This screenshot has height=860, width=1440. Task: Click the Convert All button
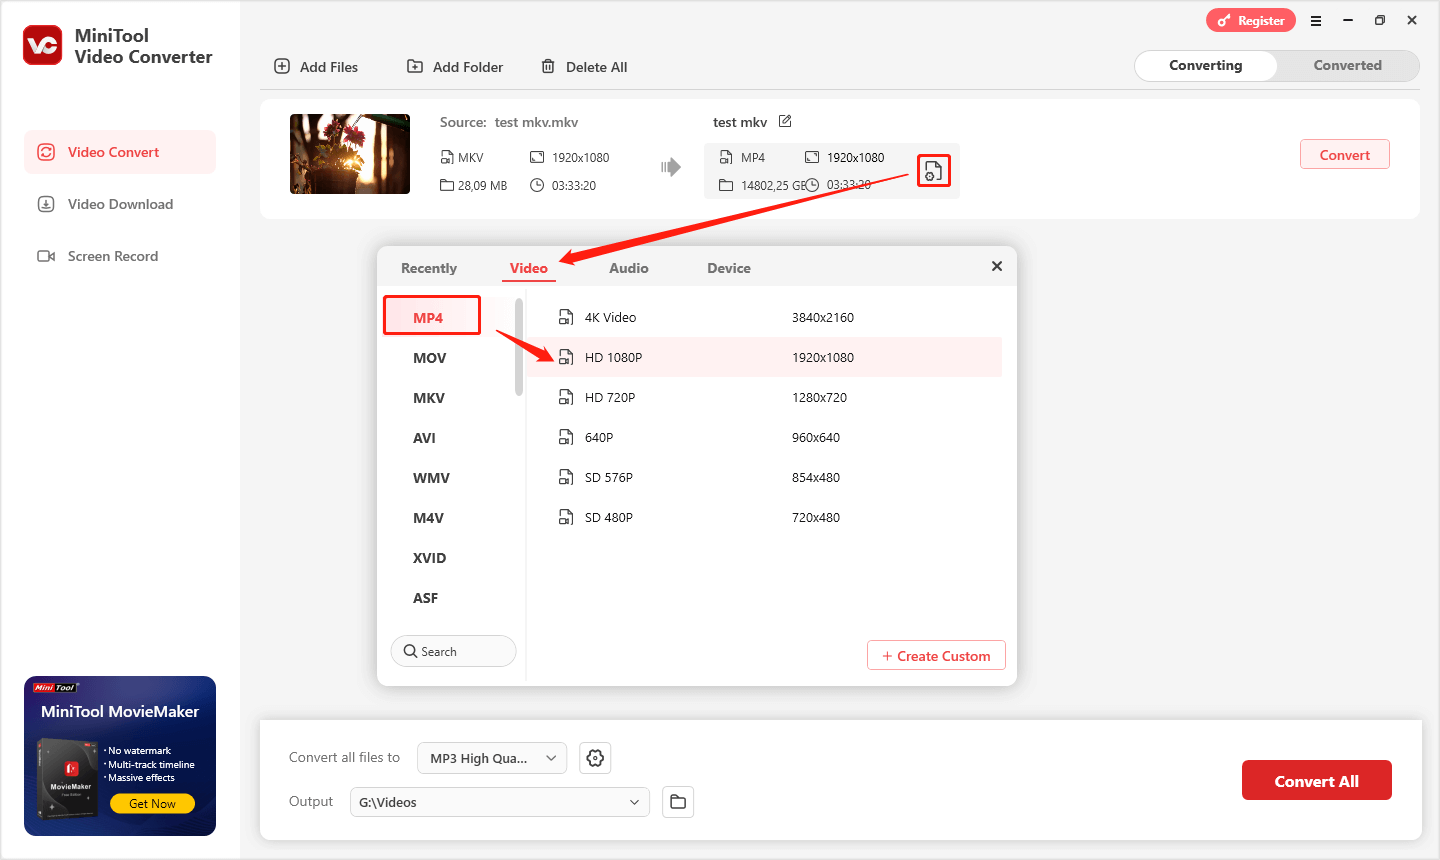[1316, 781]
